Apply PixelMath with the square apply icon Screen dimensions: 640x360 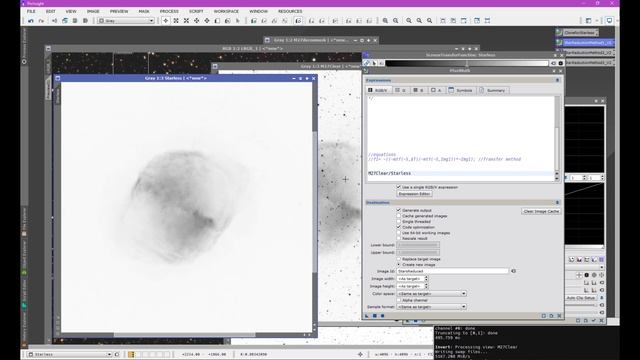375,316
